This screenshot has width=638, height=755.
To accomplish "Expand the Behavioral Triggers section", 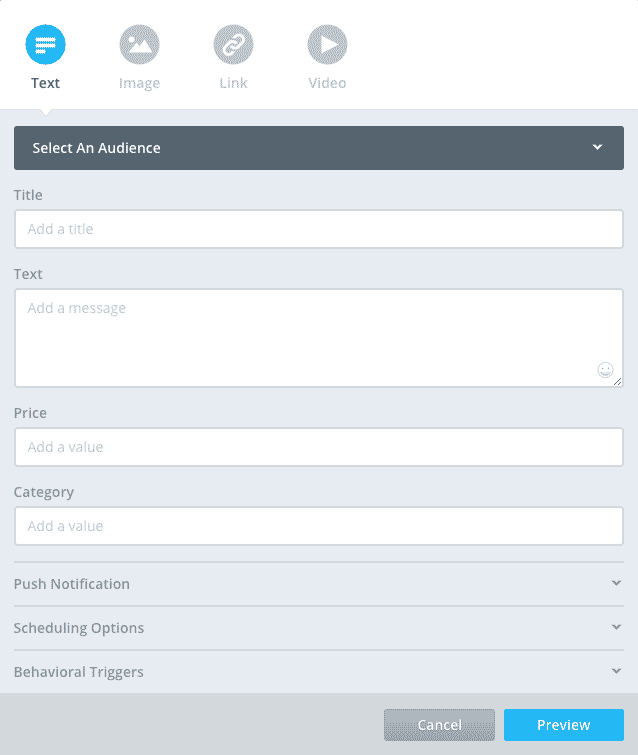I will (318, 672).
